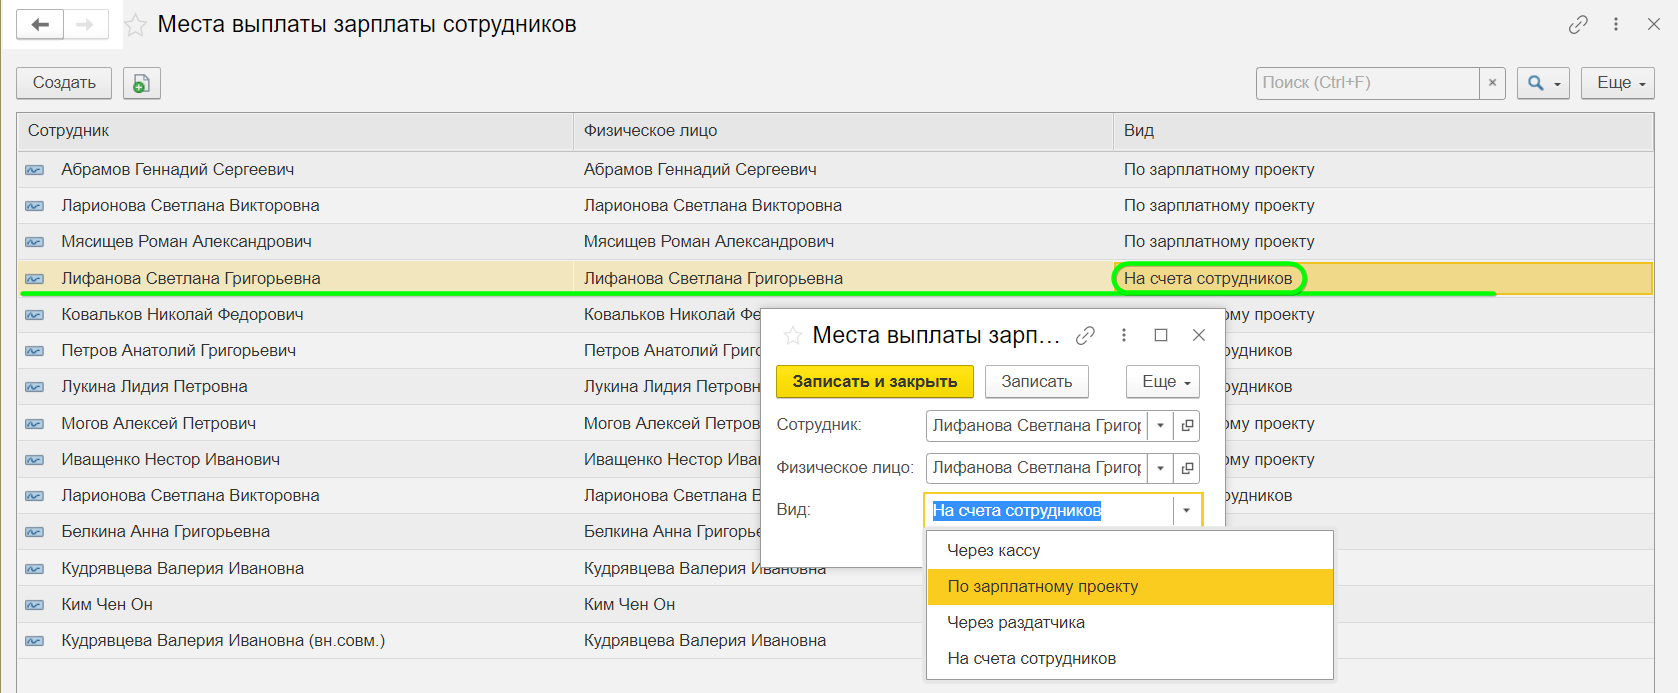The height and width of the screenshot is (693, 1678).
Task: Open dialog Еще dropdown
Action: [1163, 382]
